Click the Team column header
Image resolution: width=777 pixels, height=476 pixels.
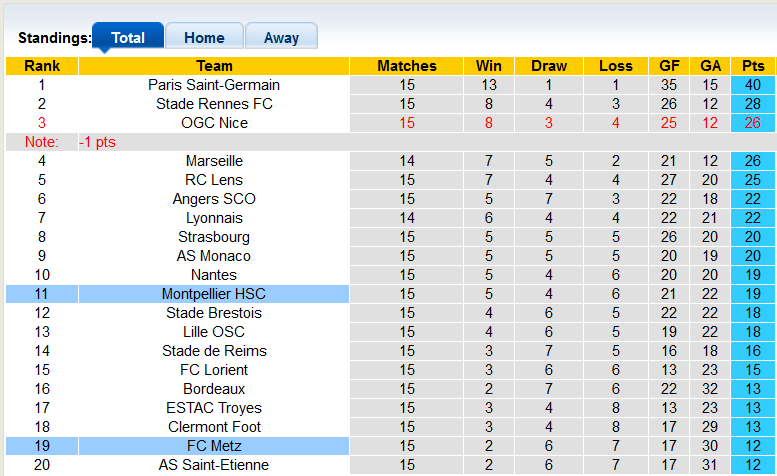point(214,66)
